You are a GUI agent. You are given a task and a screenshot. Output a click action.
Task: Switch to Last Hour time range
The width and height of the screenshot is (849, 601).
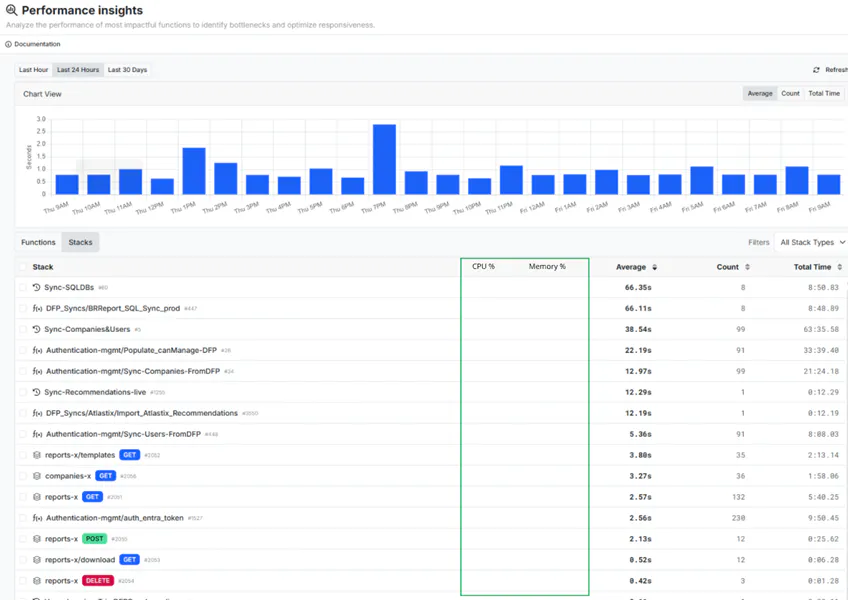pyautogui.click(x=34, y=70)
